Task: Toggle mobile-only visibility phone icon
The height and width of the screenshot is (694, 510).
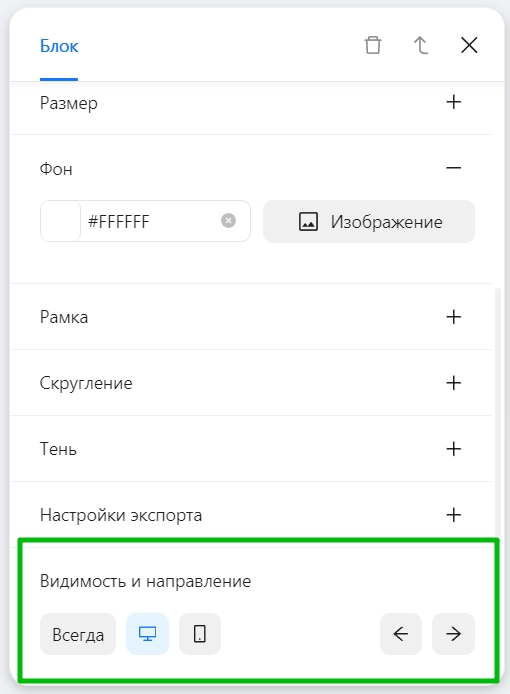Action: (200, 634)
